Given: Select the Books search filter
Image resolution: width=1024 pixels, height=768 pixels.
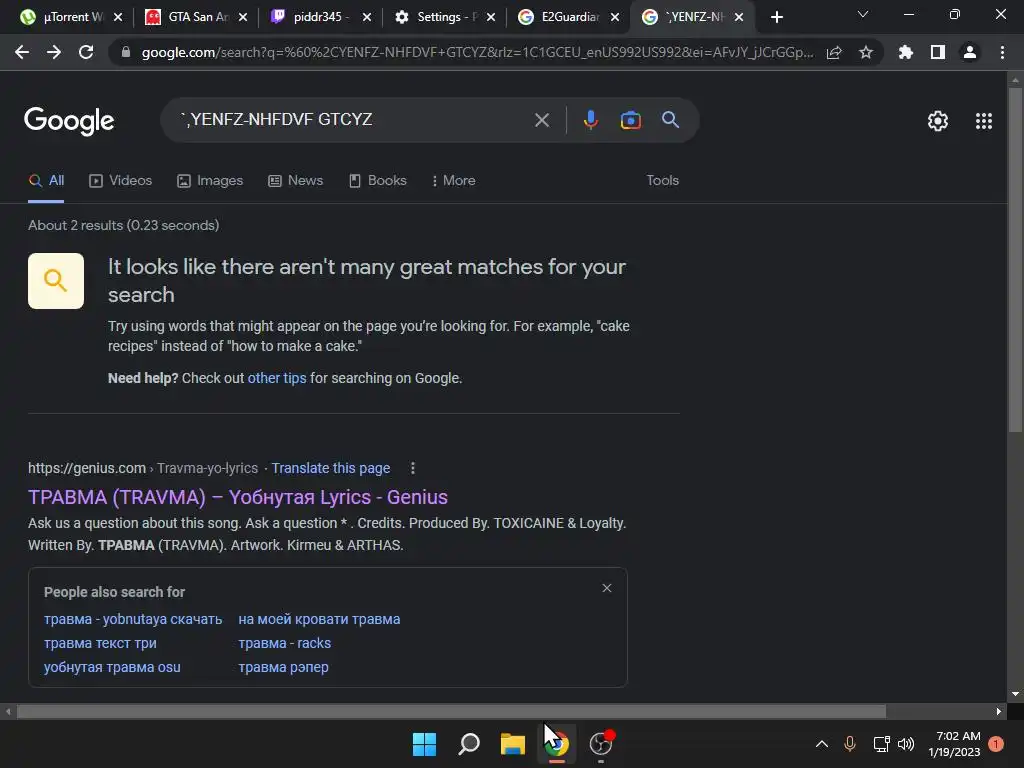Looking at the screenshot, I should pos(377,180).
